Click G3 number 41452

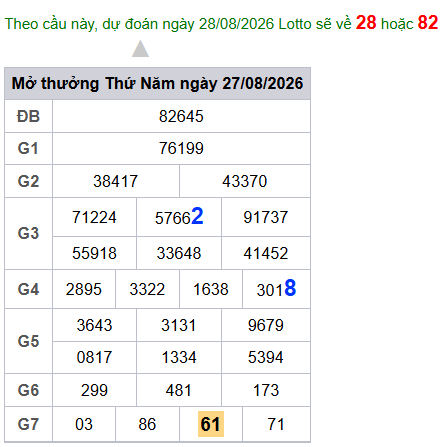(266, 253)
